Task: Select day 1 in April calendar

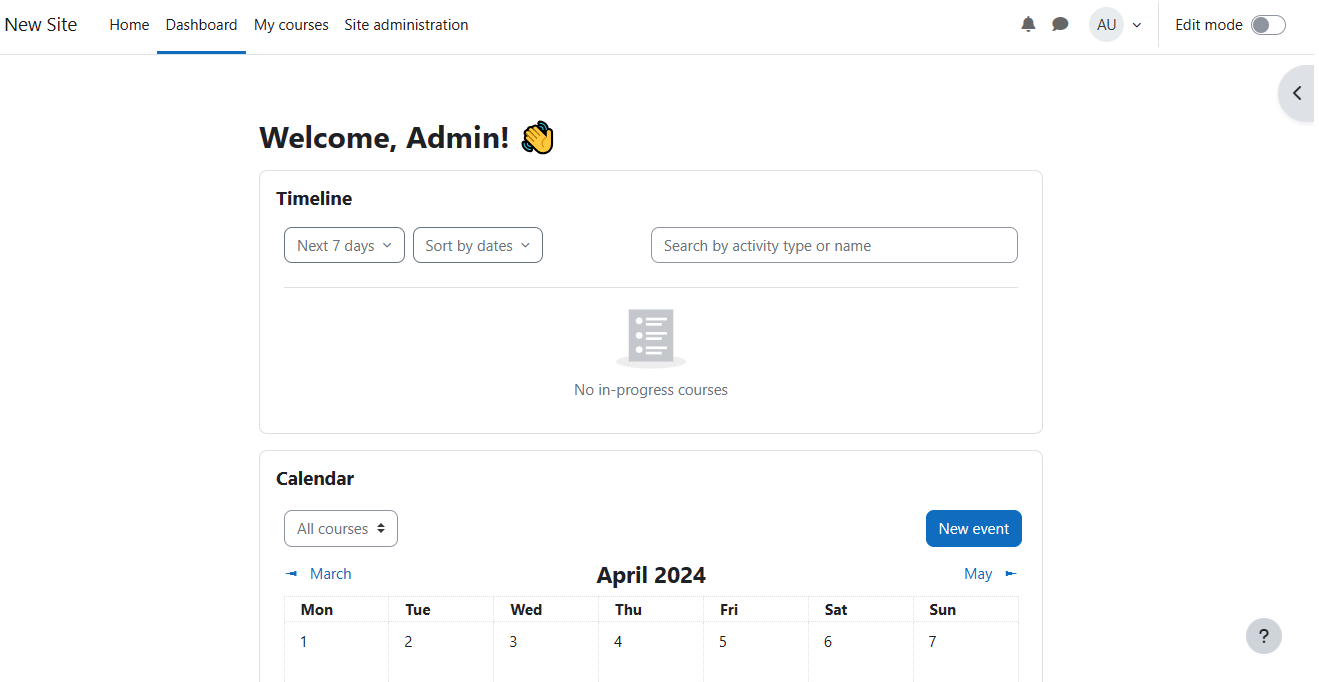Action: 304,642
